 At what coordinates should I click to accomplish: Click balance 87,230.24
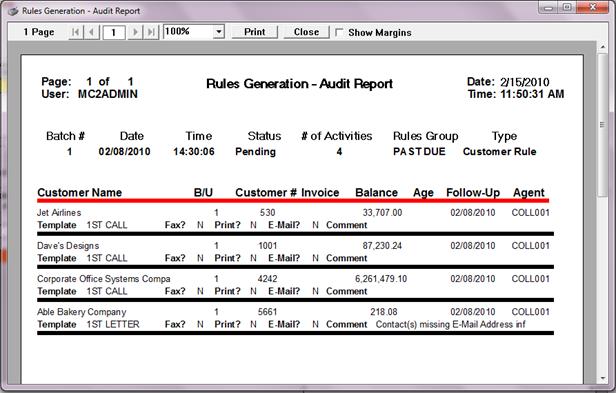[382, 246]
